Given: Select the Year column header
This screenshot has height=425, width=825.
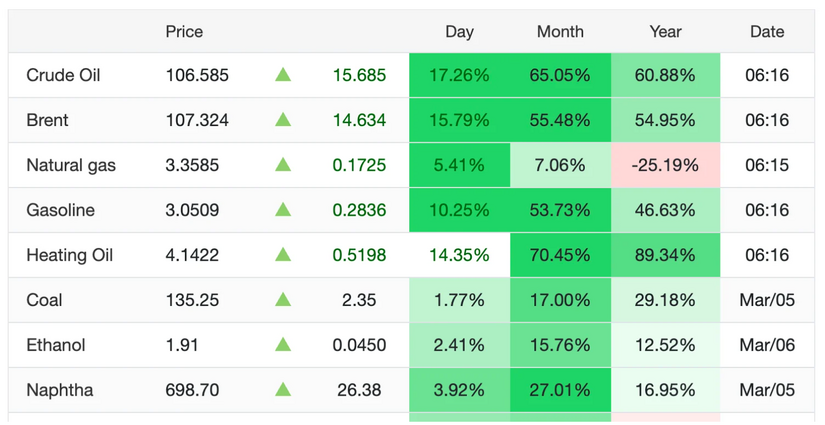Looking at the screenshot, I should point(665,32).
